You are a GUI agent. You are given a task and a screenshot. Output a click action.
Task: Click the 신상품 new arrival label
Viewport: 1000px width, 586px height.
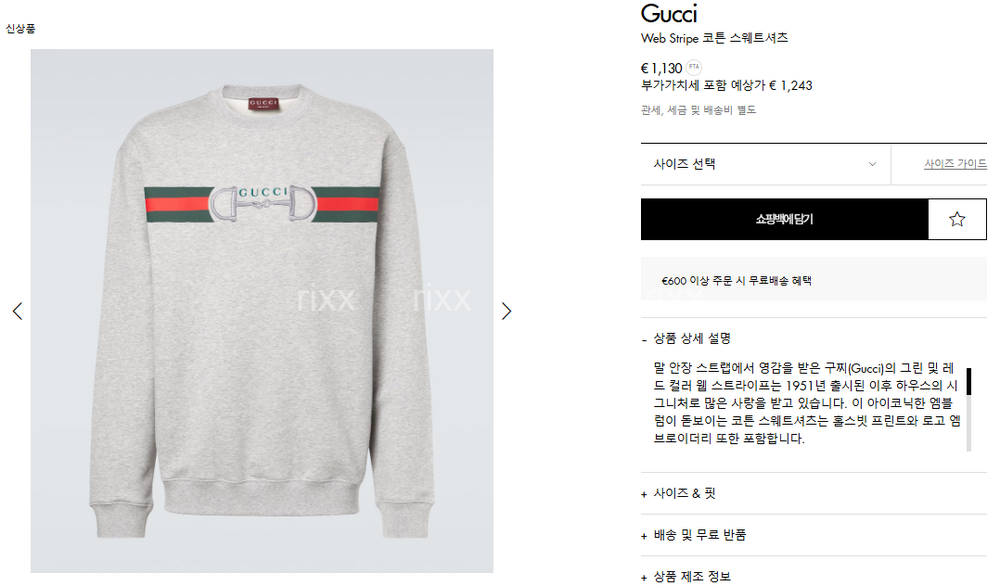point(20,29)
